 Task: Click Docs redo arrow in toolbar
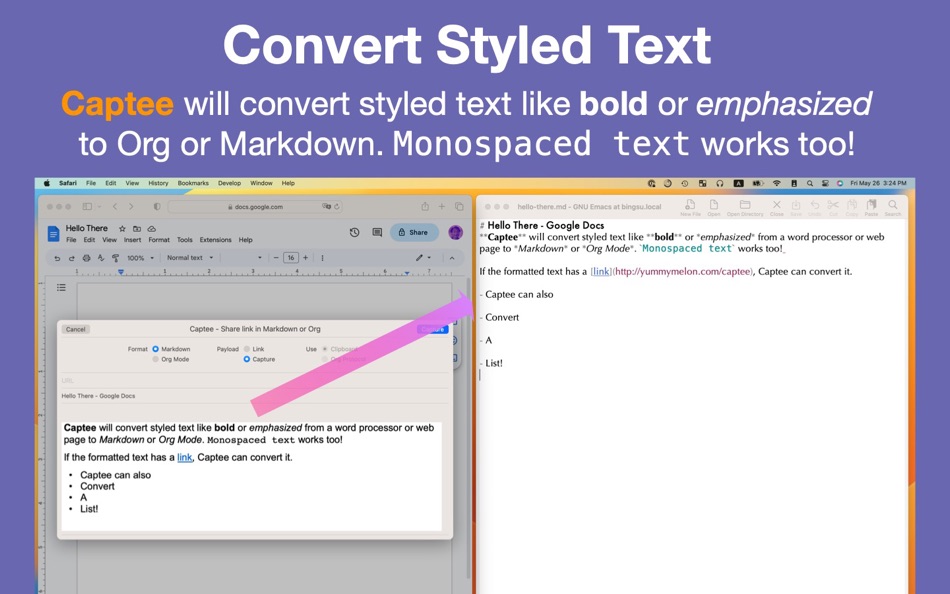[x=71, y=258]
